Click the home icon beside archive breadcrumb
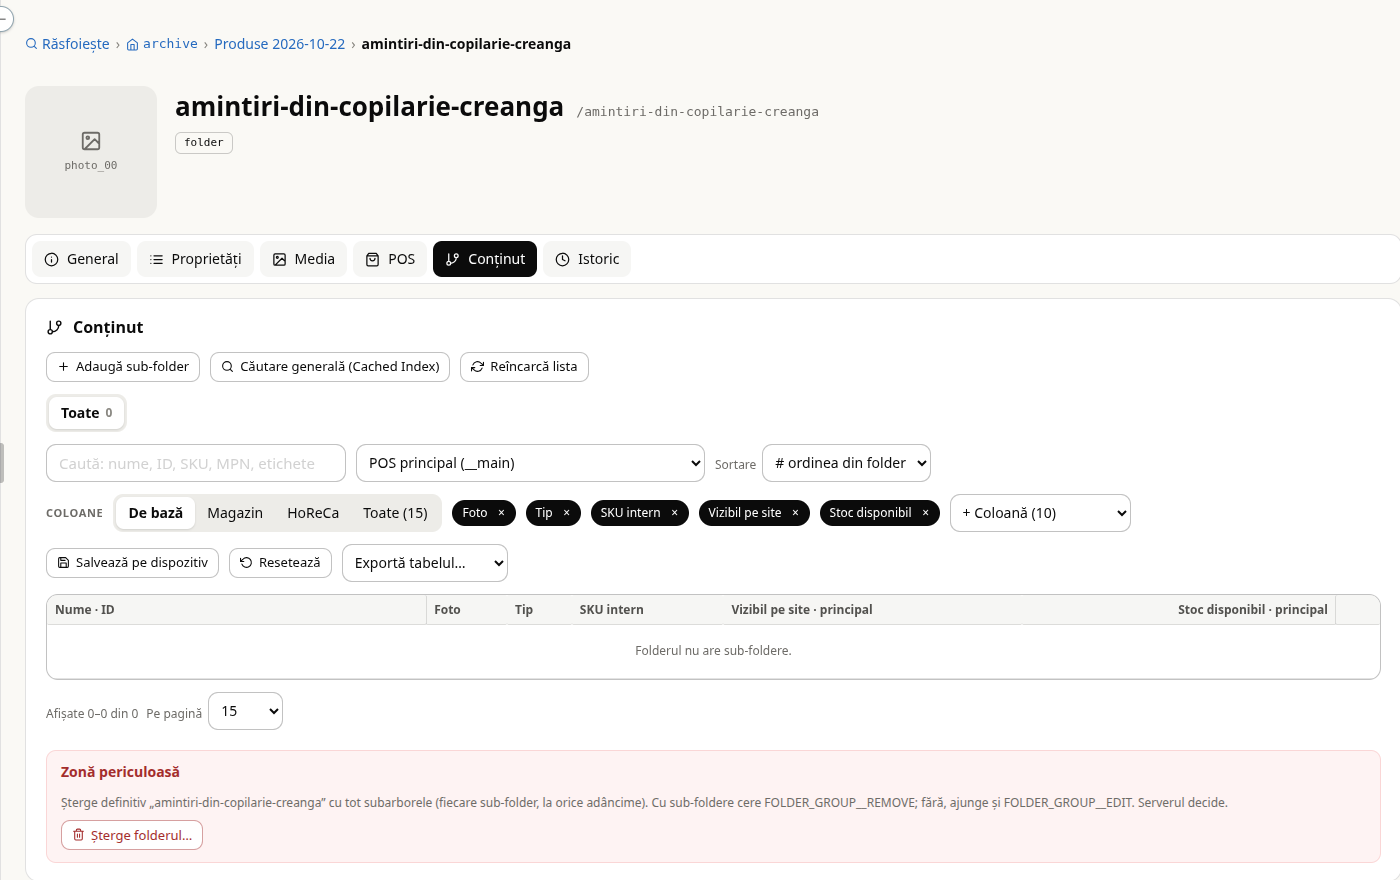The width and height of the screenshot is (1400, 880). (132, 45)
